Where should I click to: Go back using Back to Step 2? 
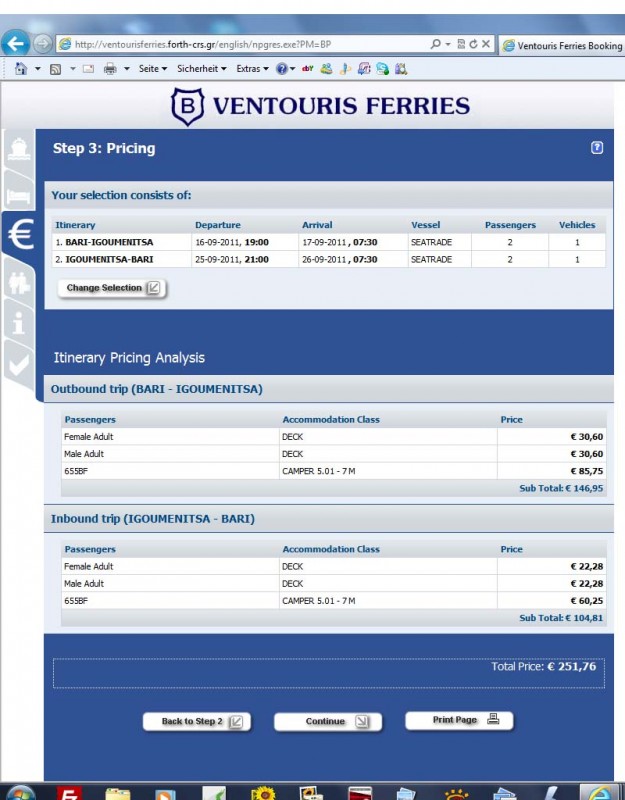tap(196, 721)
